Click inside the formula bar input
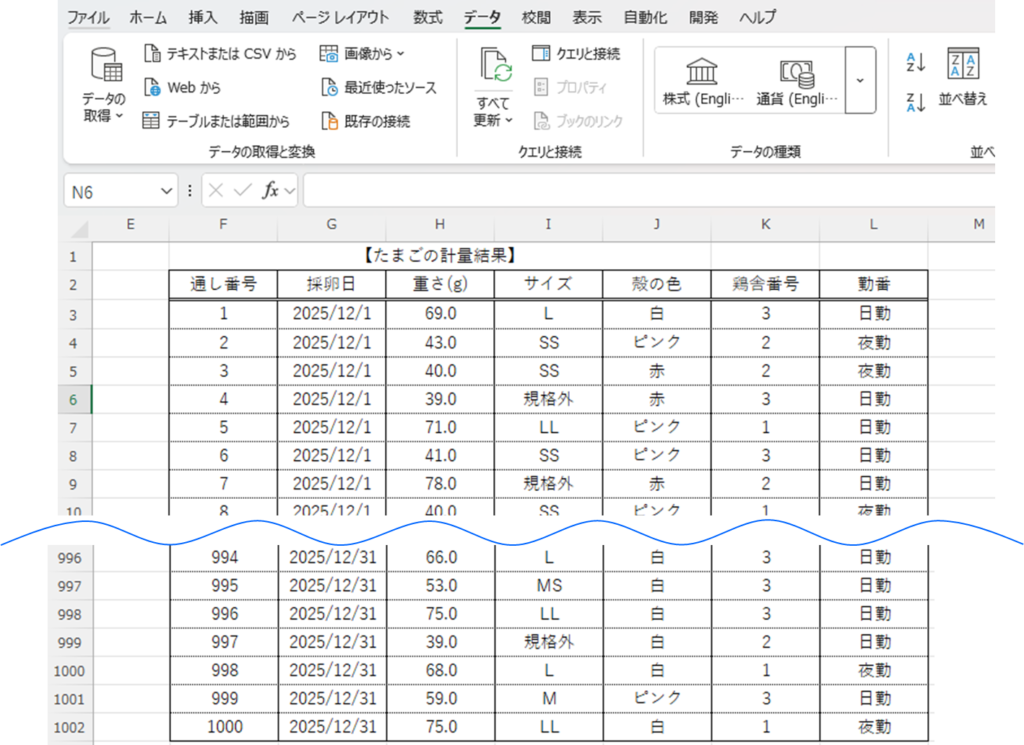1024x745 pixels. 650,191
